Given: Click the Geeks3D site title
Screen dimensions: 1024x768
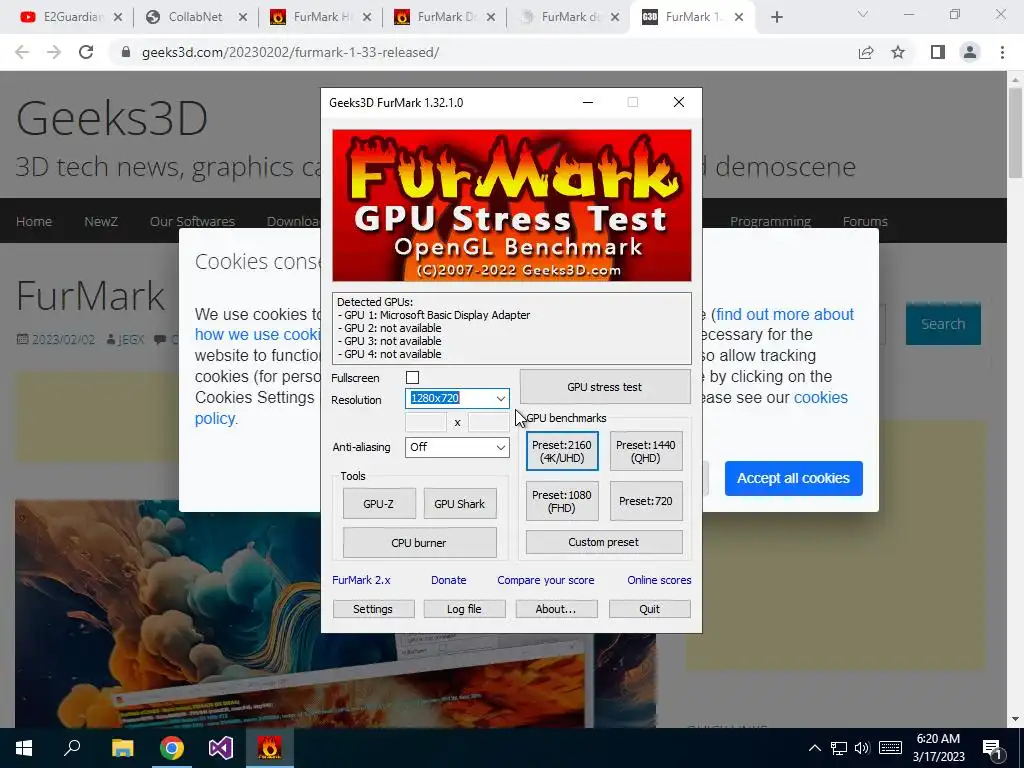Looking at the screenshot, I should click(x=112, y=118).
